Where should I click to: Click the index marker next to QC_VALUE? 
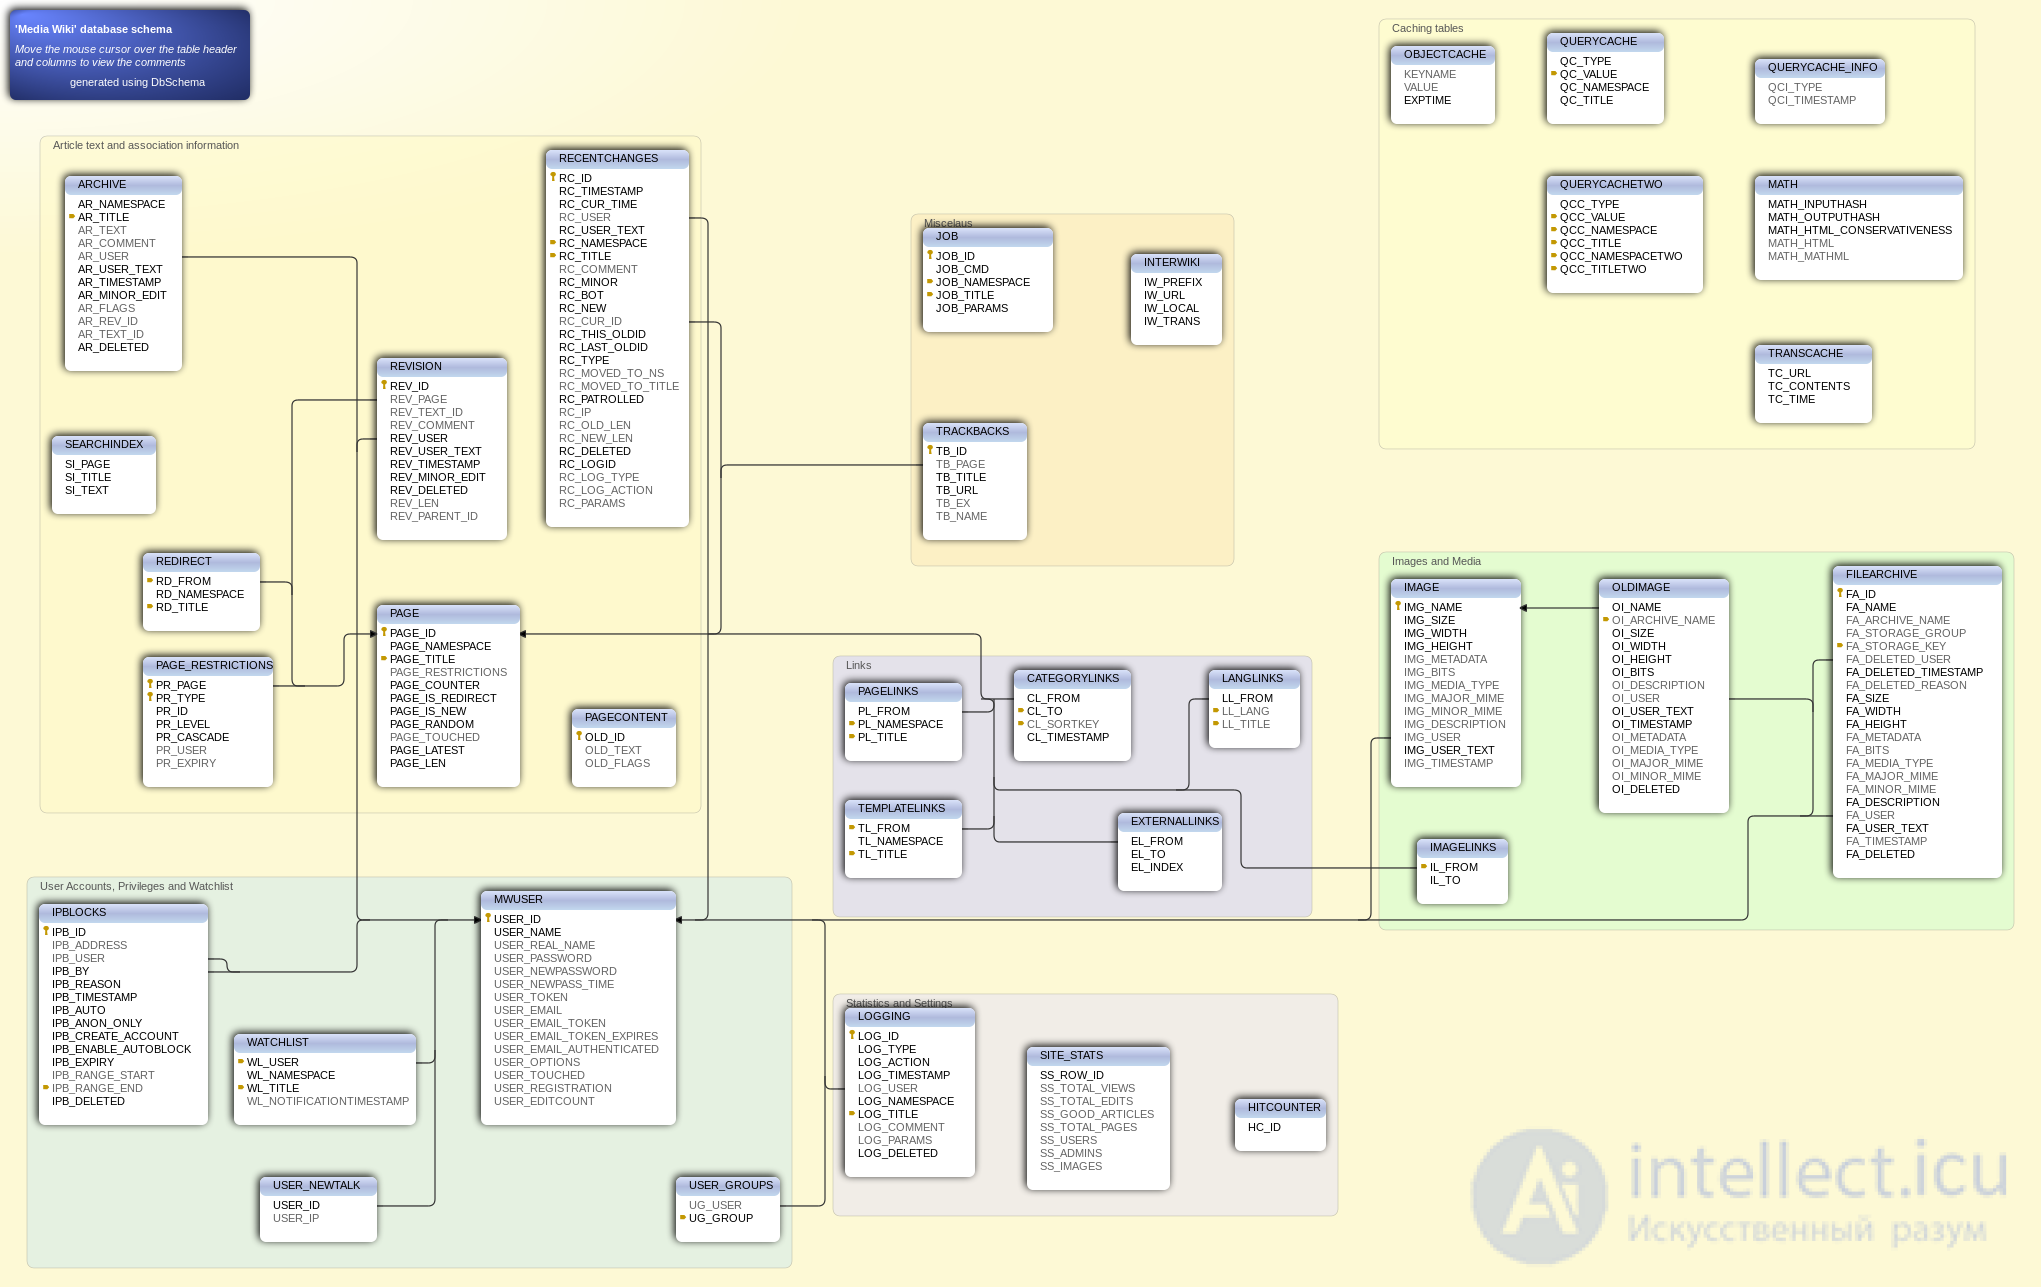pyautogui.click(x=1554, y=74)
